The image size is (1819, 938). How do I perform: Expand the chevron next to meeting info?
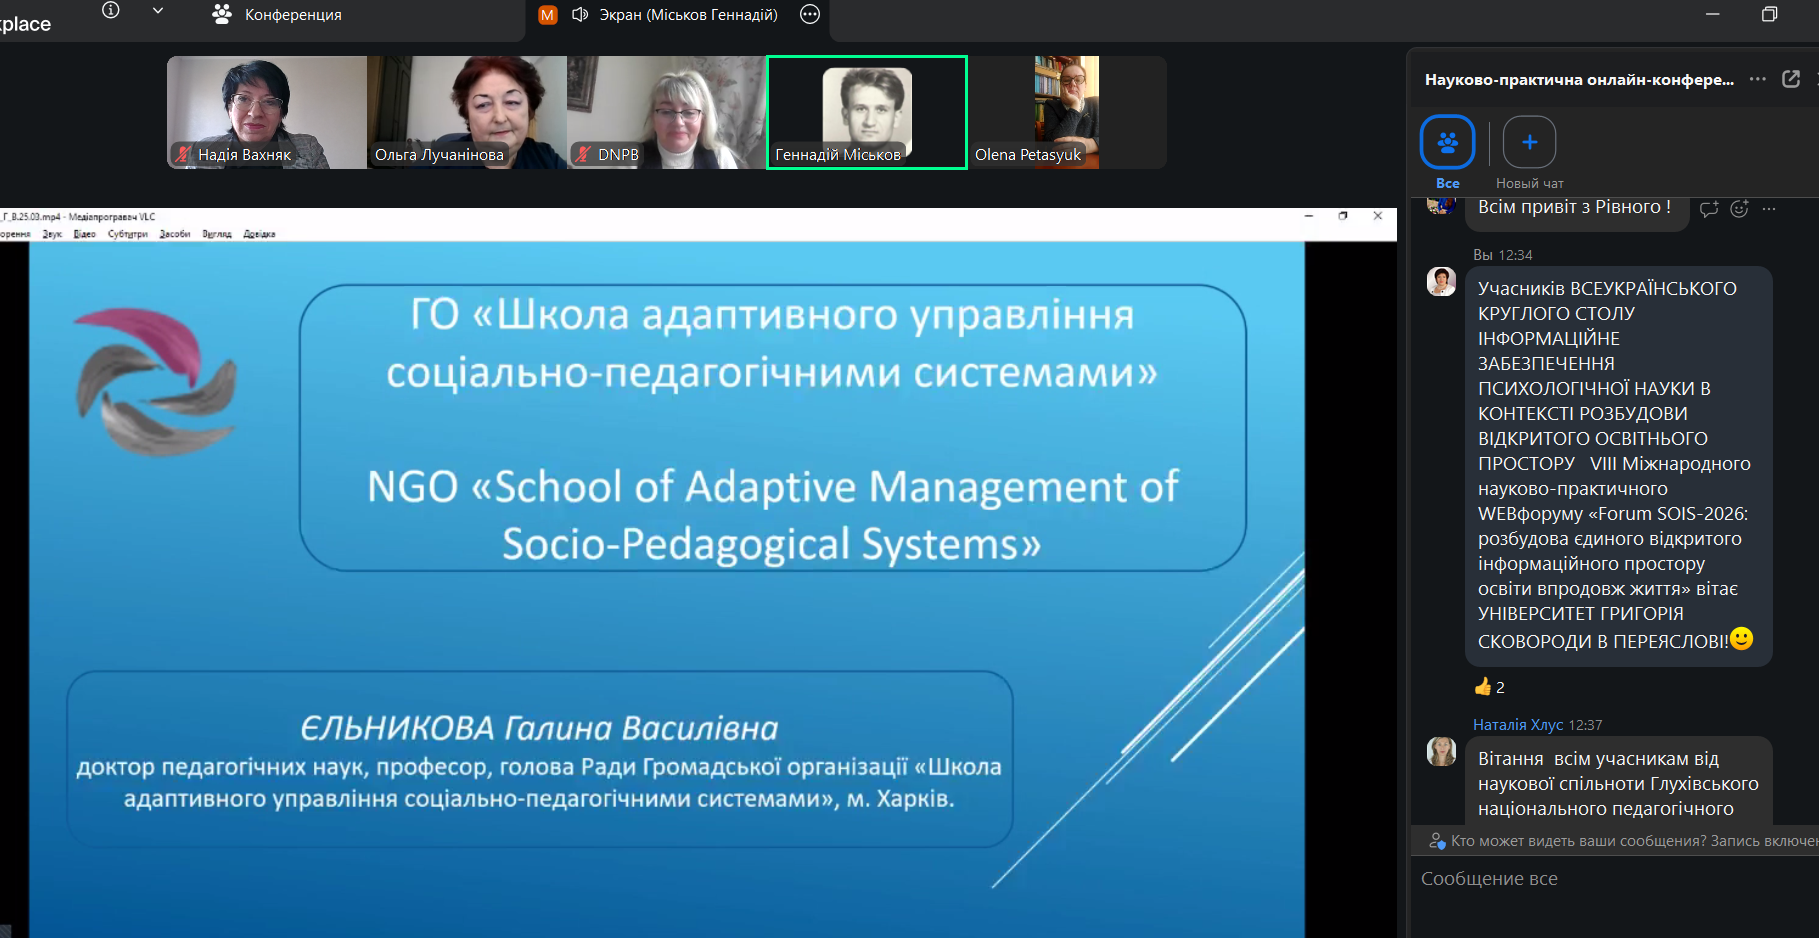(x=157, y=11)
